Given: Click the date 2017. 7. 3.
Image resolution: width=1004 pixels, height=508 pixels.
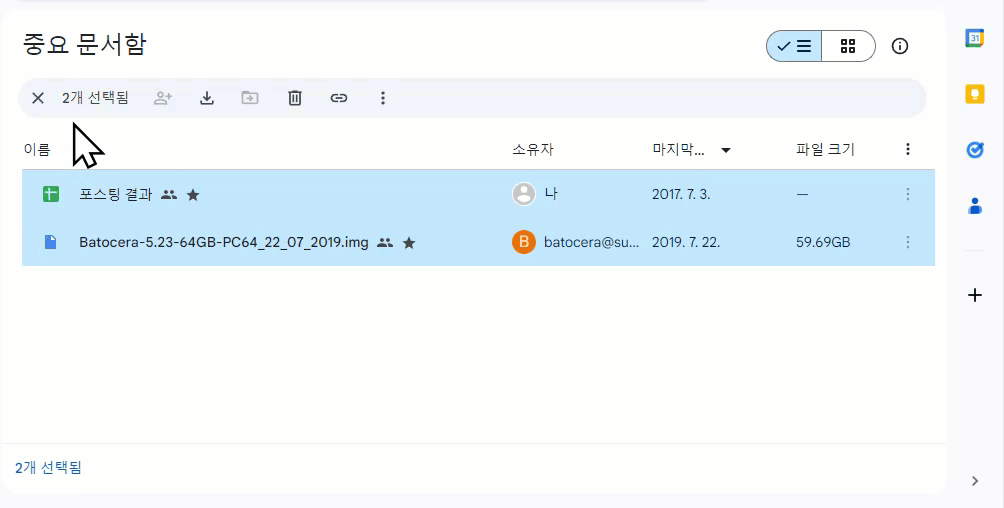Looking at the screenshot, I should [681, 194].
